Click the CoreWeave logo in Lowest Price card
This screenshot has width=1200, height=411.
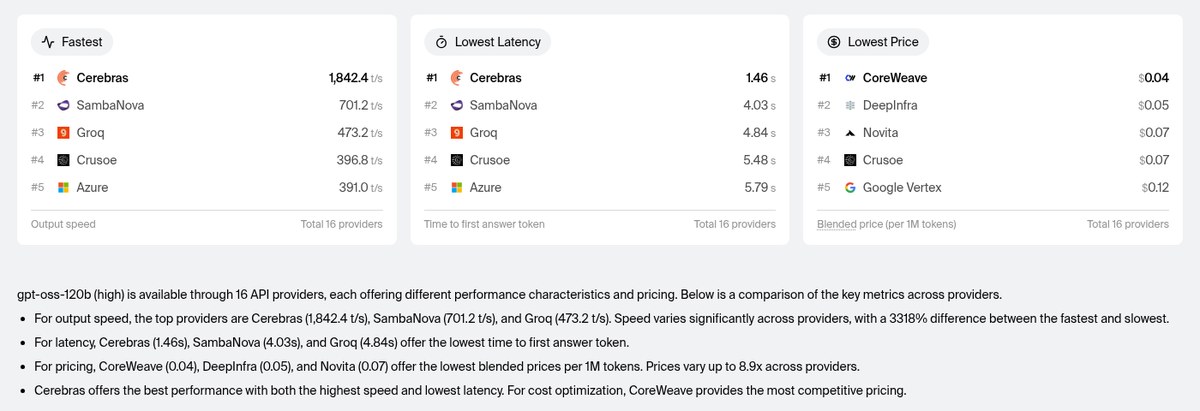[849, 78]
